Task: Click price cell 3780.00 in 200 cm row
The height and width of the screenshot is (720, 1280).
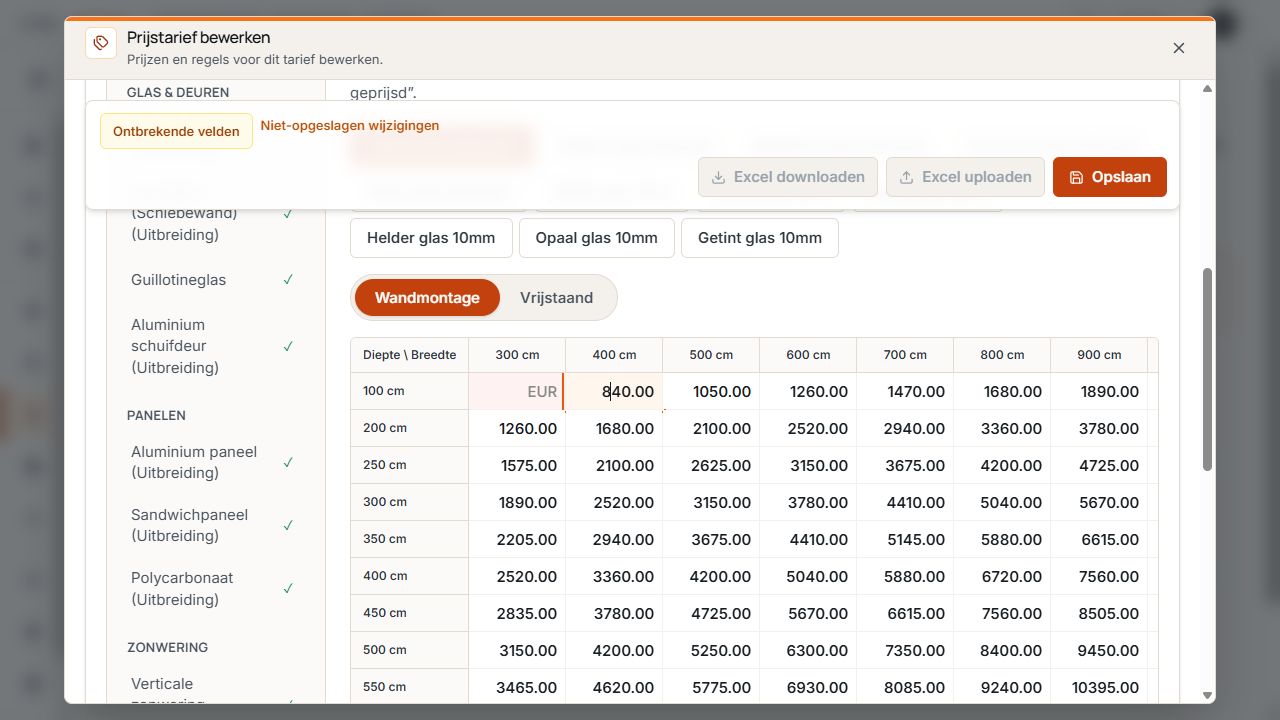Action: [1099, 429]
